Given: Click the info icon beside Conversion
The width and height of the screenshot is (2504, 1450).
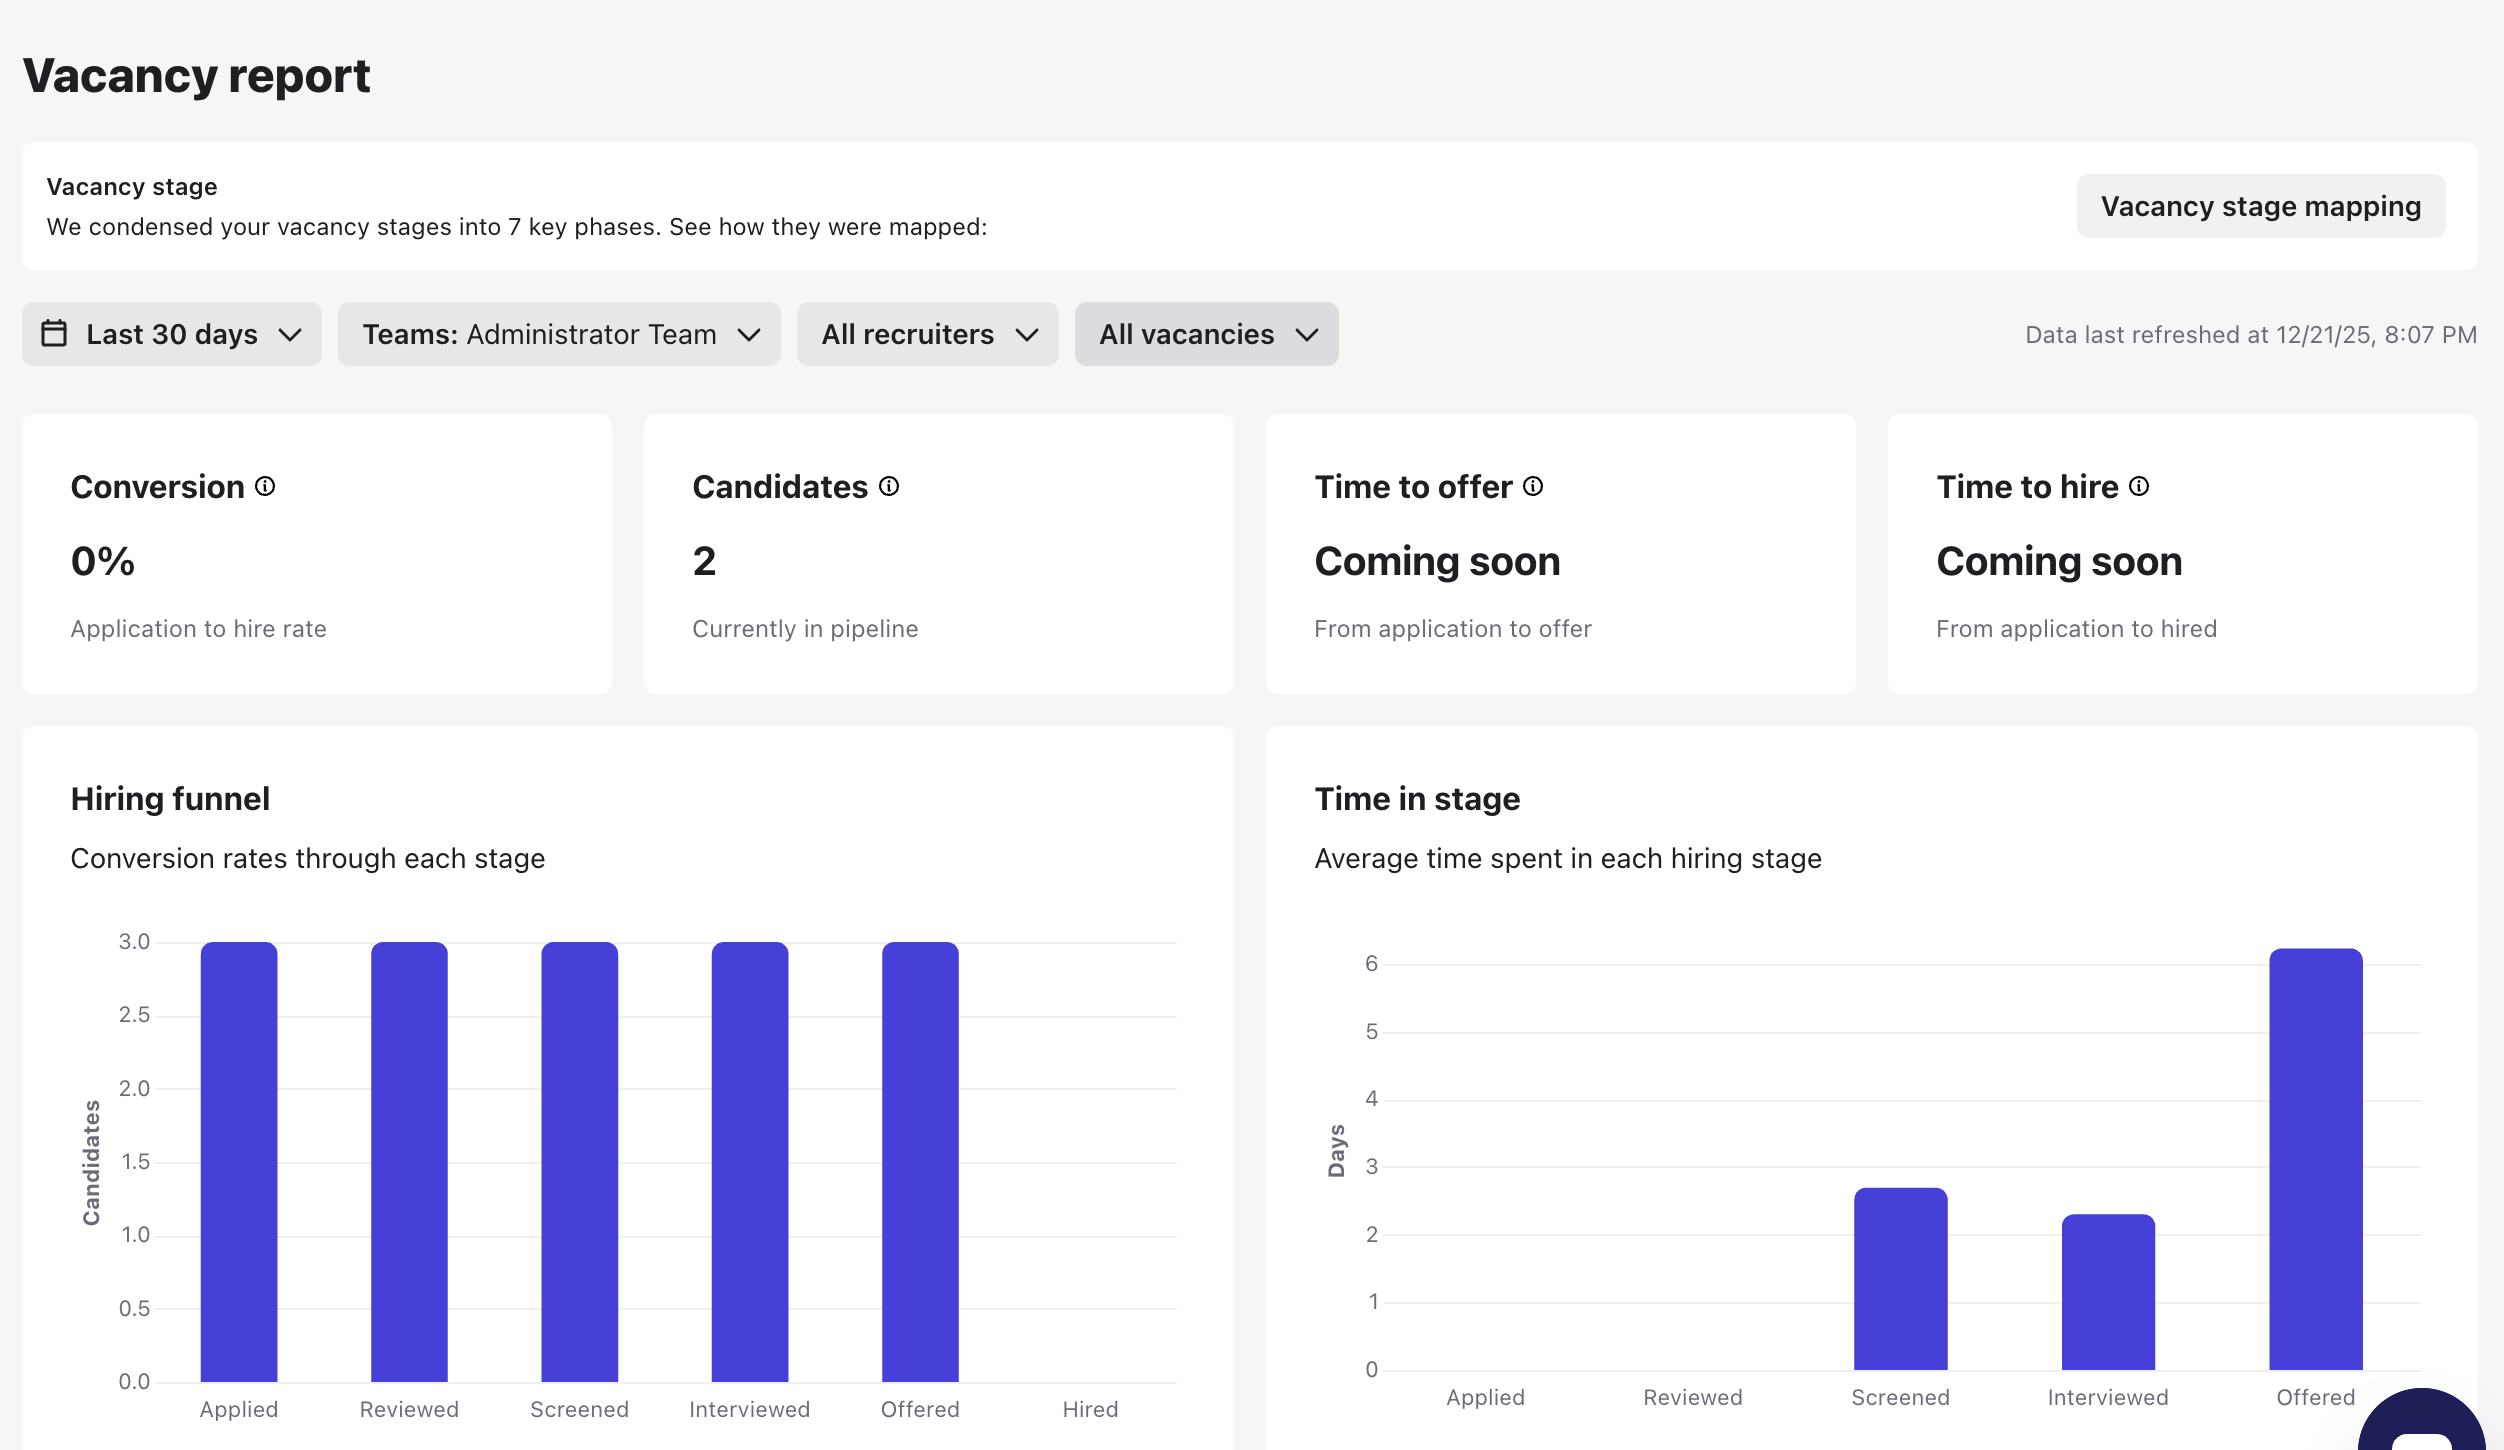Looking at the screenshot, I should coord(265,486).
